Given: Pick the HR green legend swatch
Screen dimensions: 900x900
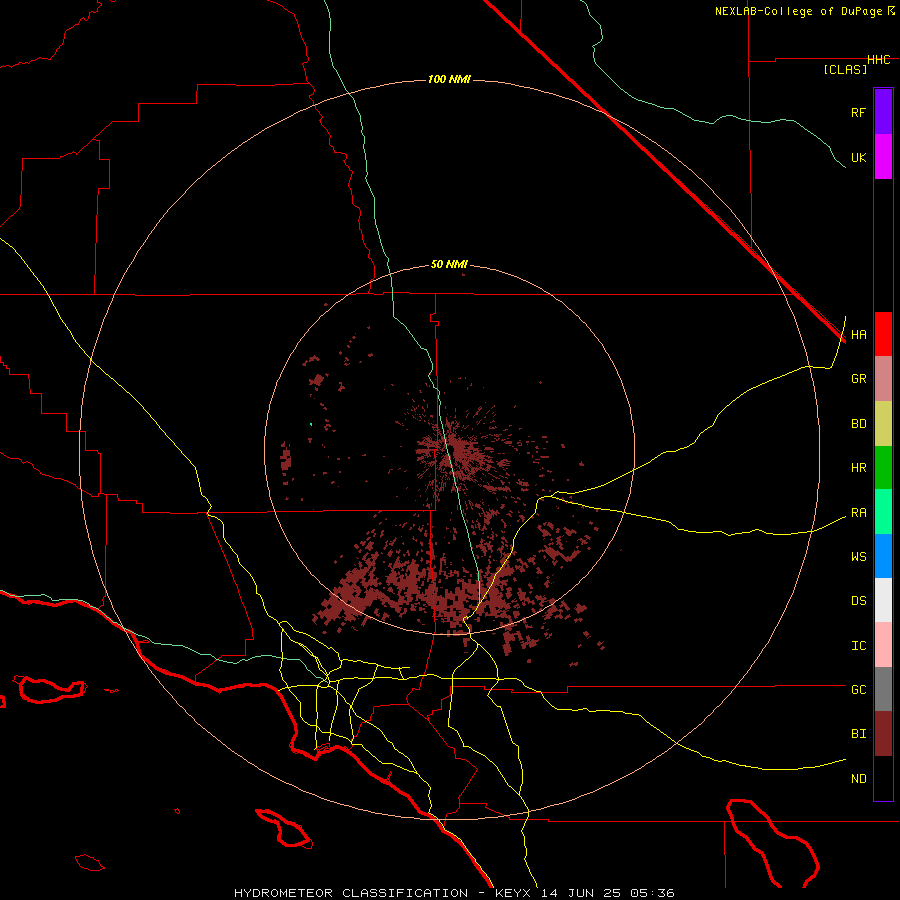Looking at the screenshot, I should coord(883,468).
